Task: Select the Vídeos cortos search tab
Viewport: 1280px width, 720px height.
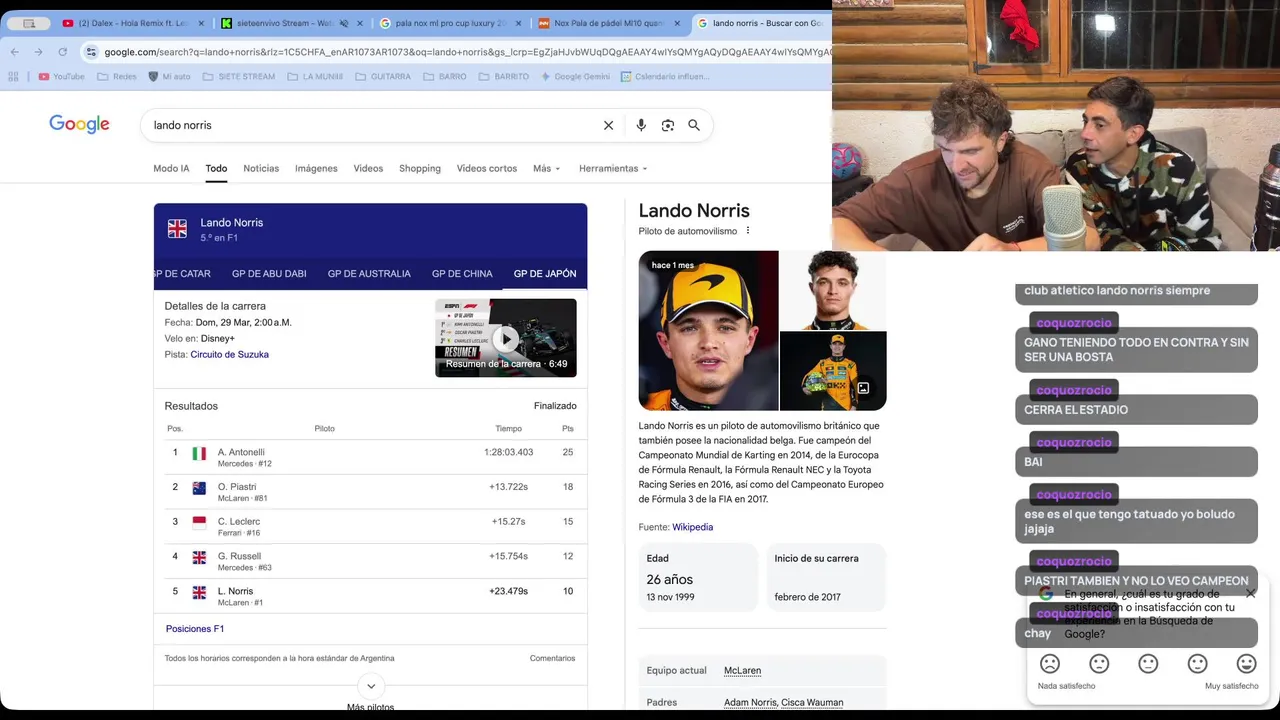Action: (x=487, y=168)
